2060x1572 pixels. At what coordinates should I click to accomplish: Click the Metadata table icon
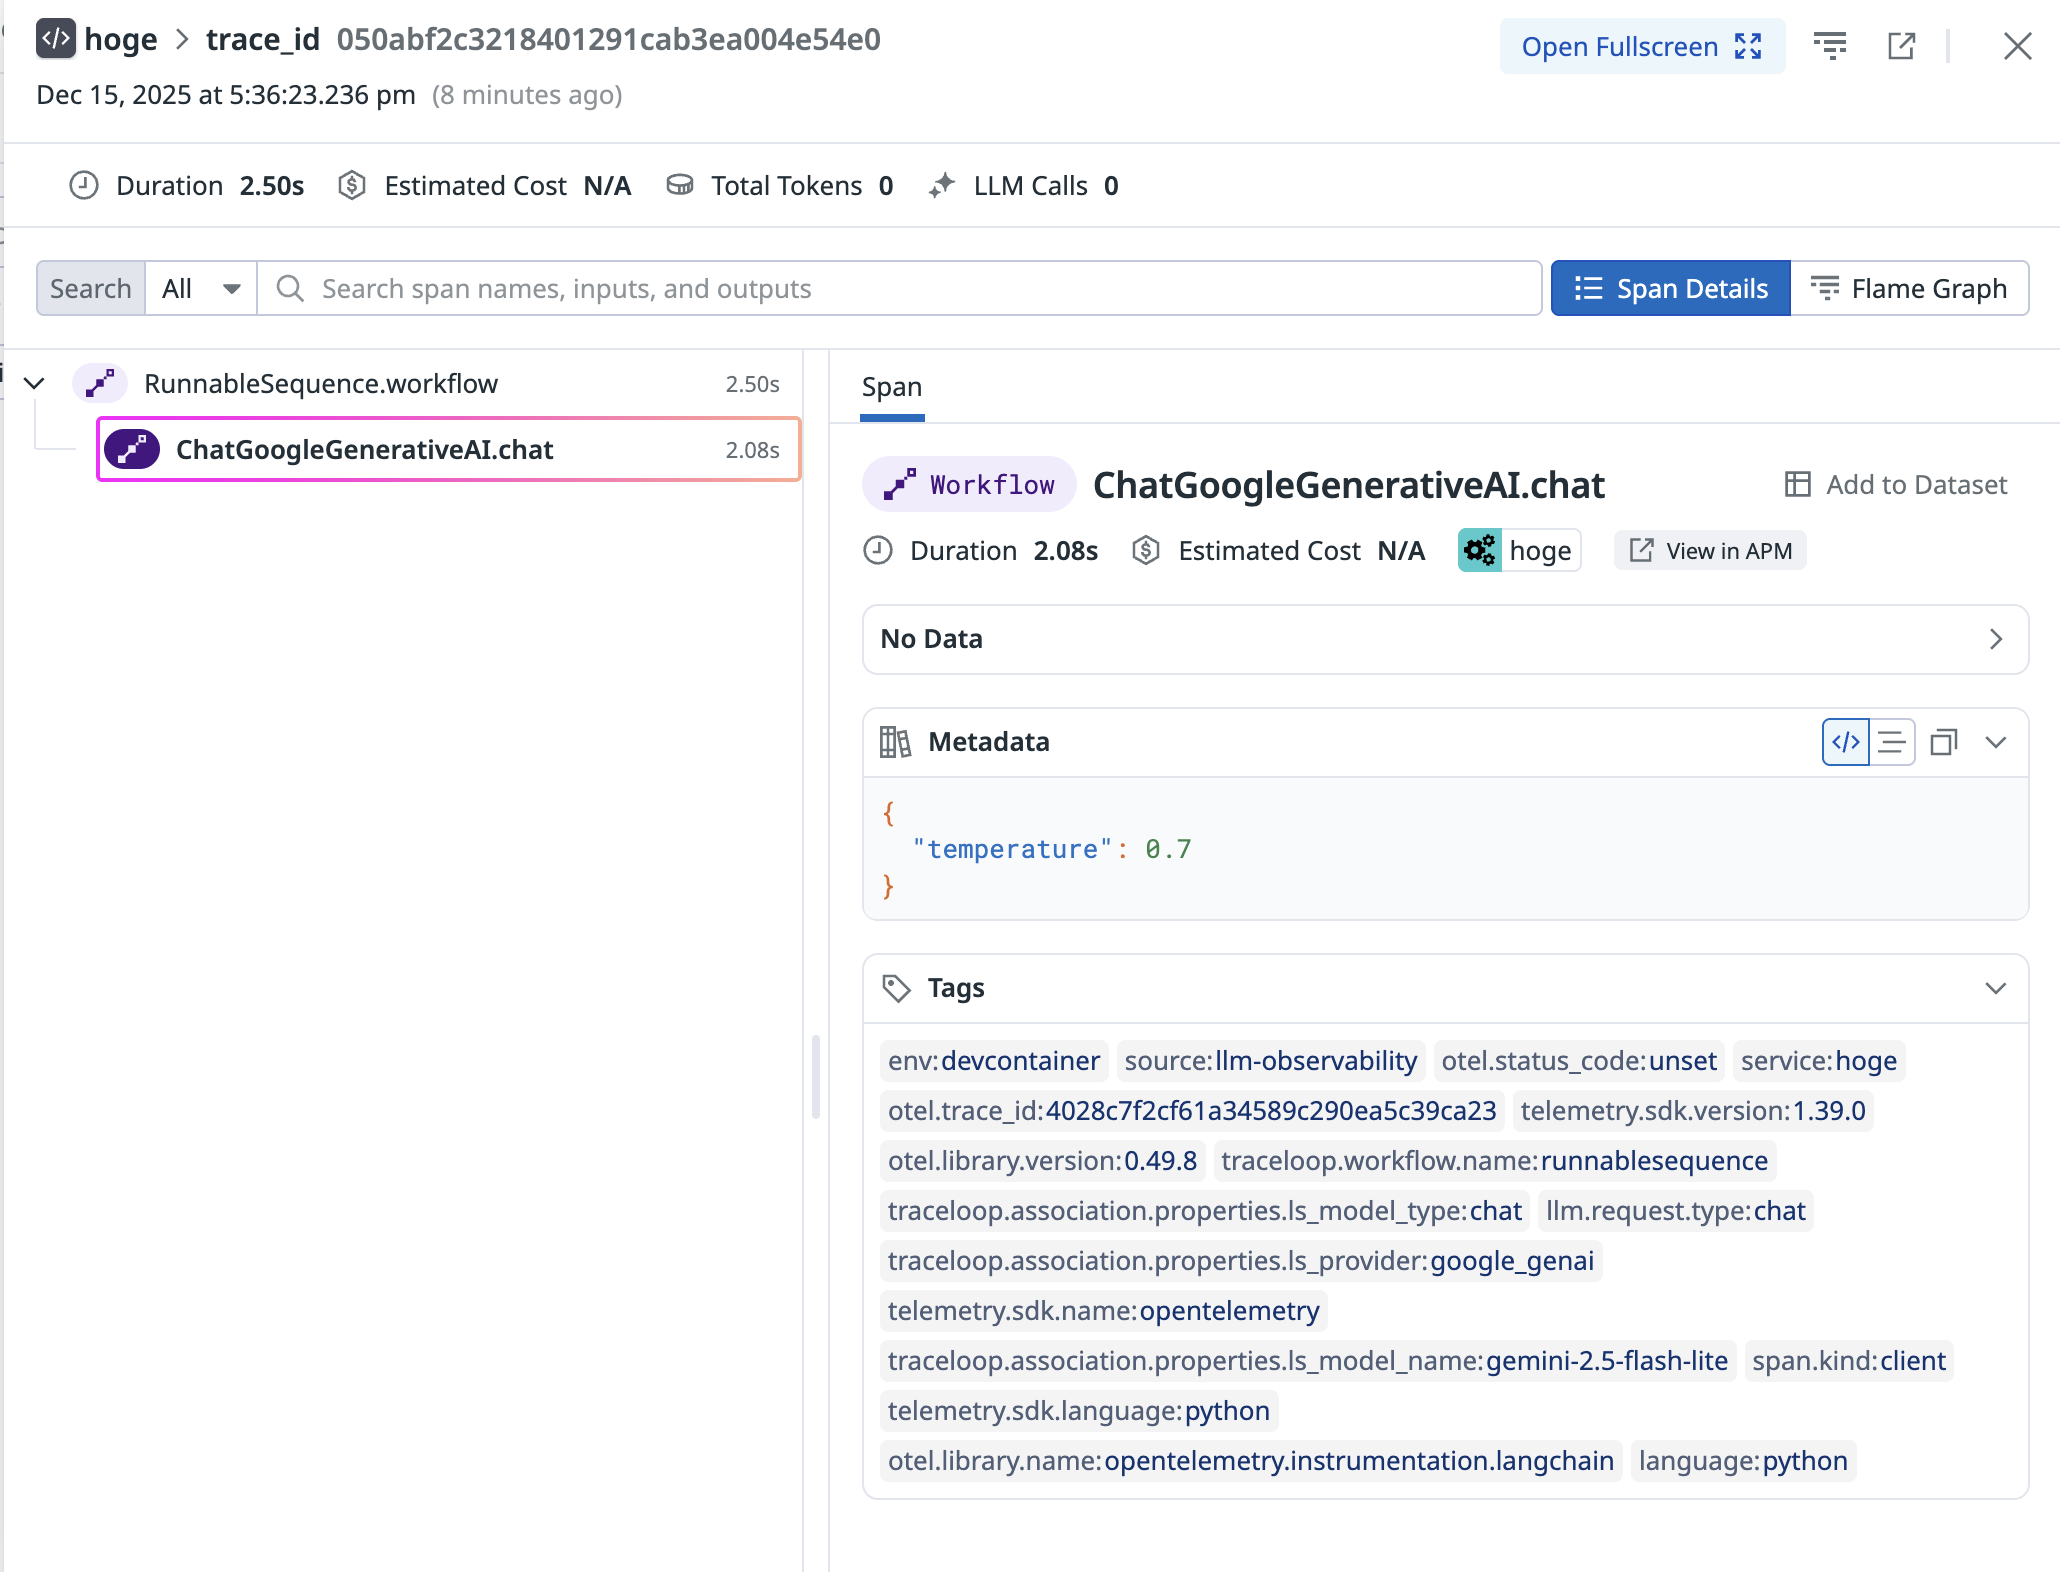coord(895,741)
